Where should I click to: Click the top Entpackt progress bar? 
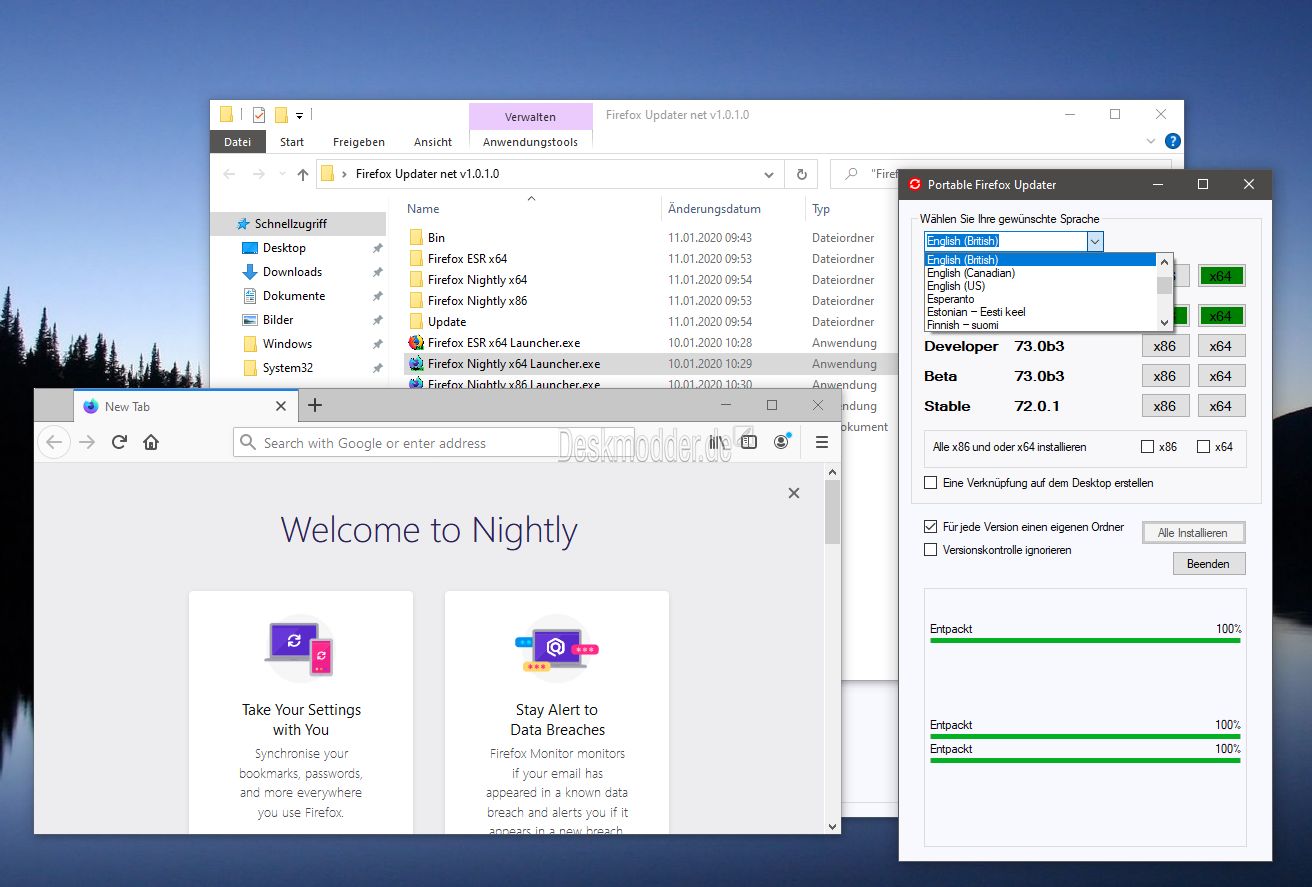click(x=1085, y=640)
